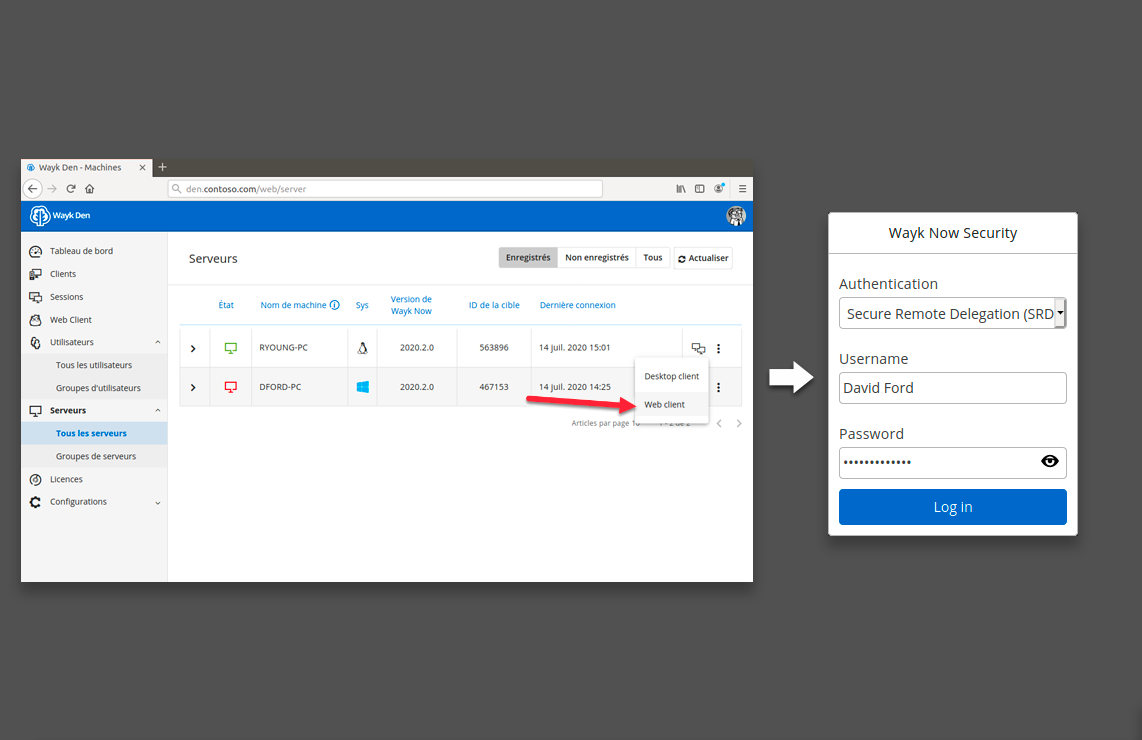Show password with the eye icon
Screen dimensions: 1142x740
click(1050, 461)
